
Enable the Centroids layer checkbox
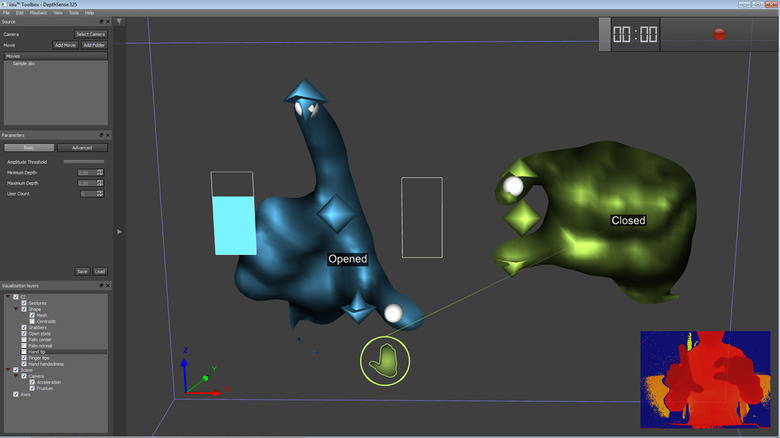tap(32, 321)
